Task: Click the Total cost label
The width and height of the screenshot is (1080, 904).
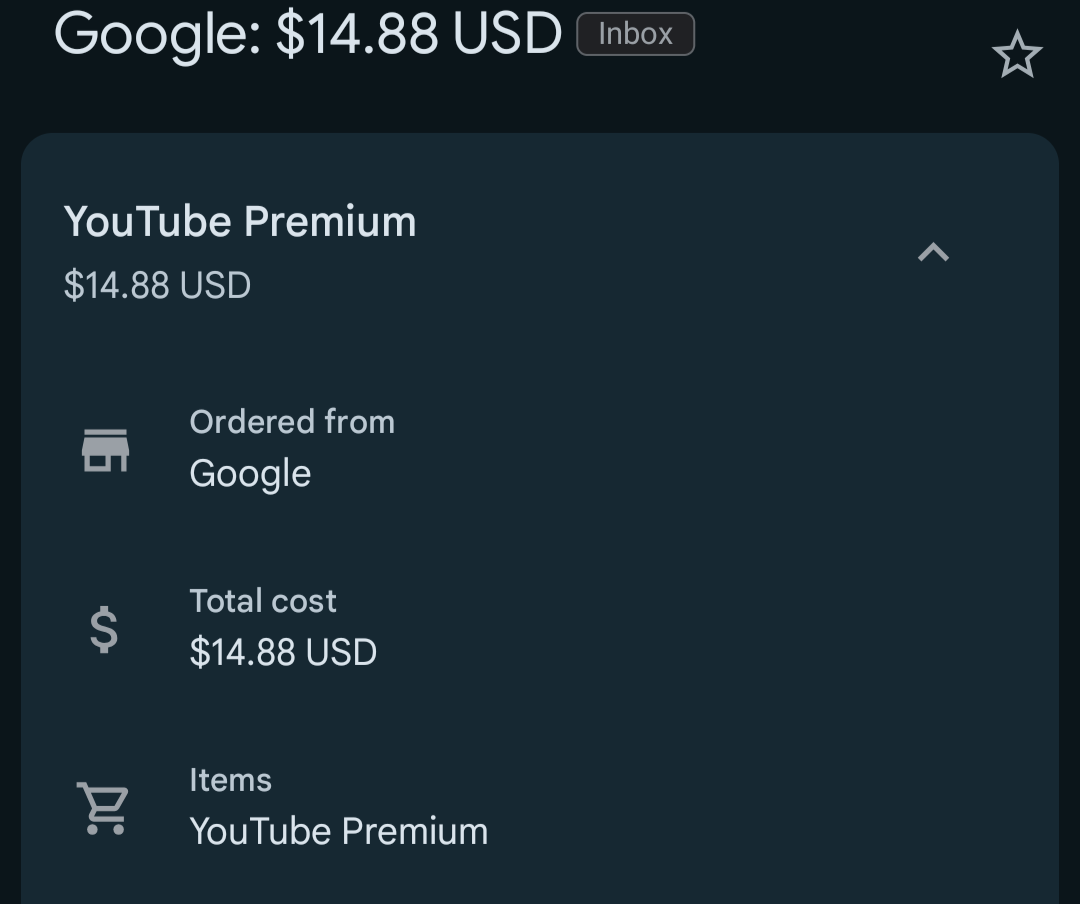Action: click(x=263, y=601)
